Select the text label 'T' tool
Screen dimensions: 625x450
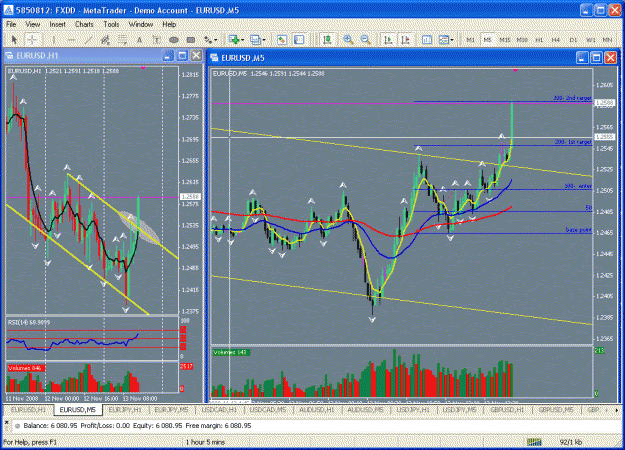(157, 40)
